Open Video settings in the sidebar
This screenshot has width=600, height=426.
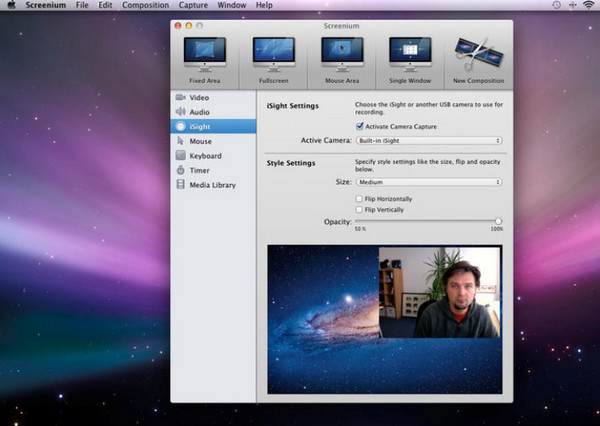[x=199, y=98]
